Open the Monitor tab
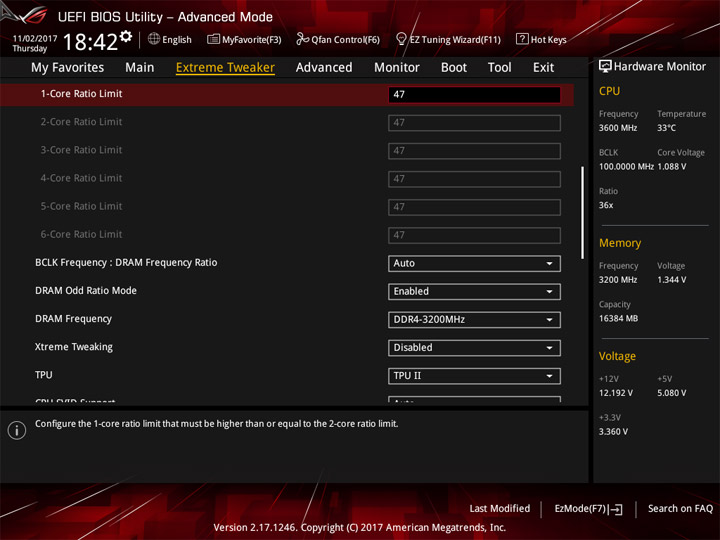720x540 pixels. pyautogui.click(x=397, y=68)
